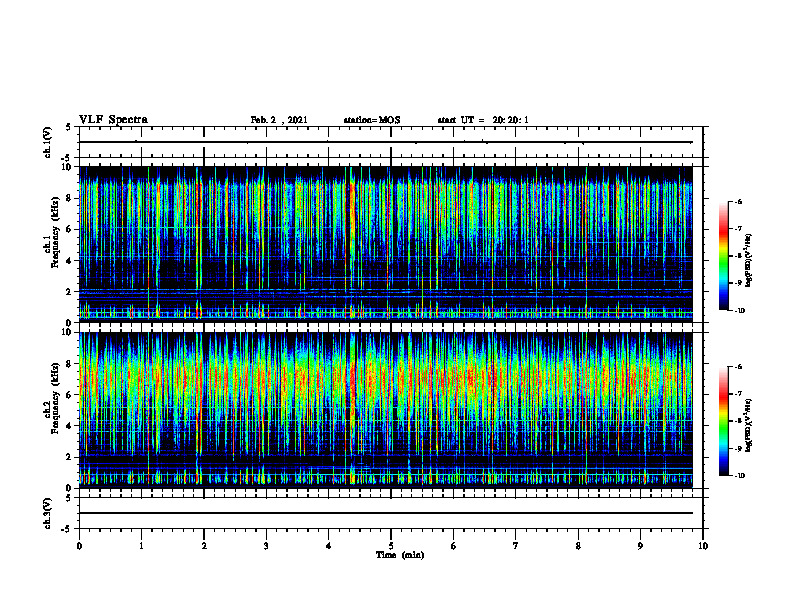The width and height of the screenshot is (792, 612).
Task: Click the "ch.1(V)" axis label
Action: point(48,142)
